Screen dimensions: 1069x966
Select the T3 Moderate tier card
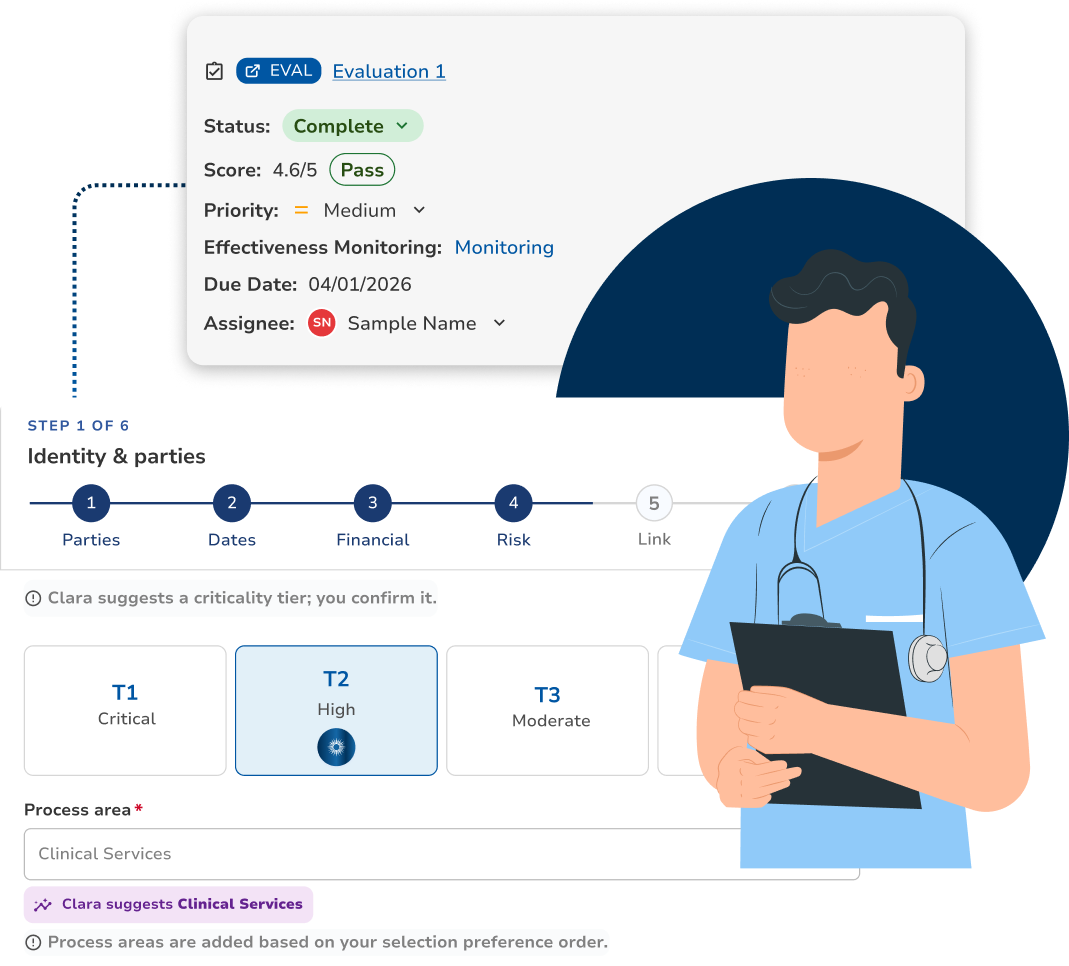click(547, 710)
